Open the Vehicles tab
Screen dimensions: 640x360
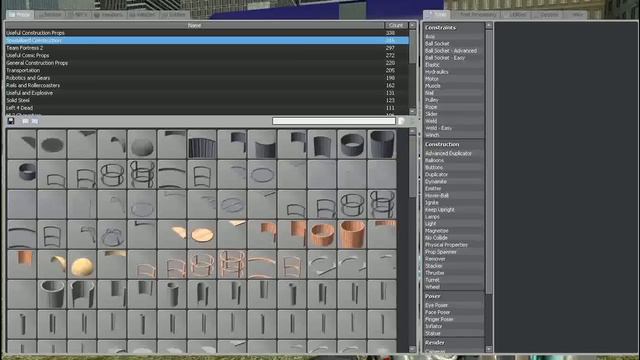pyautogui.click(x=142, y=15)
